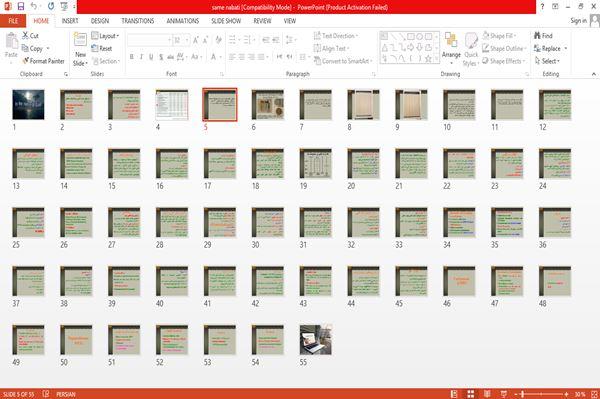Screen dimensions: 600x399
Task: Click the Paste clipboard icon
Action: (11, 41)
